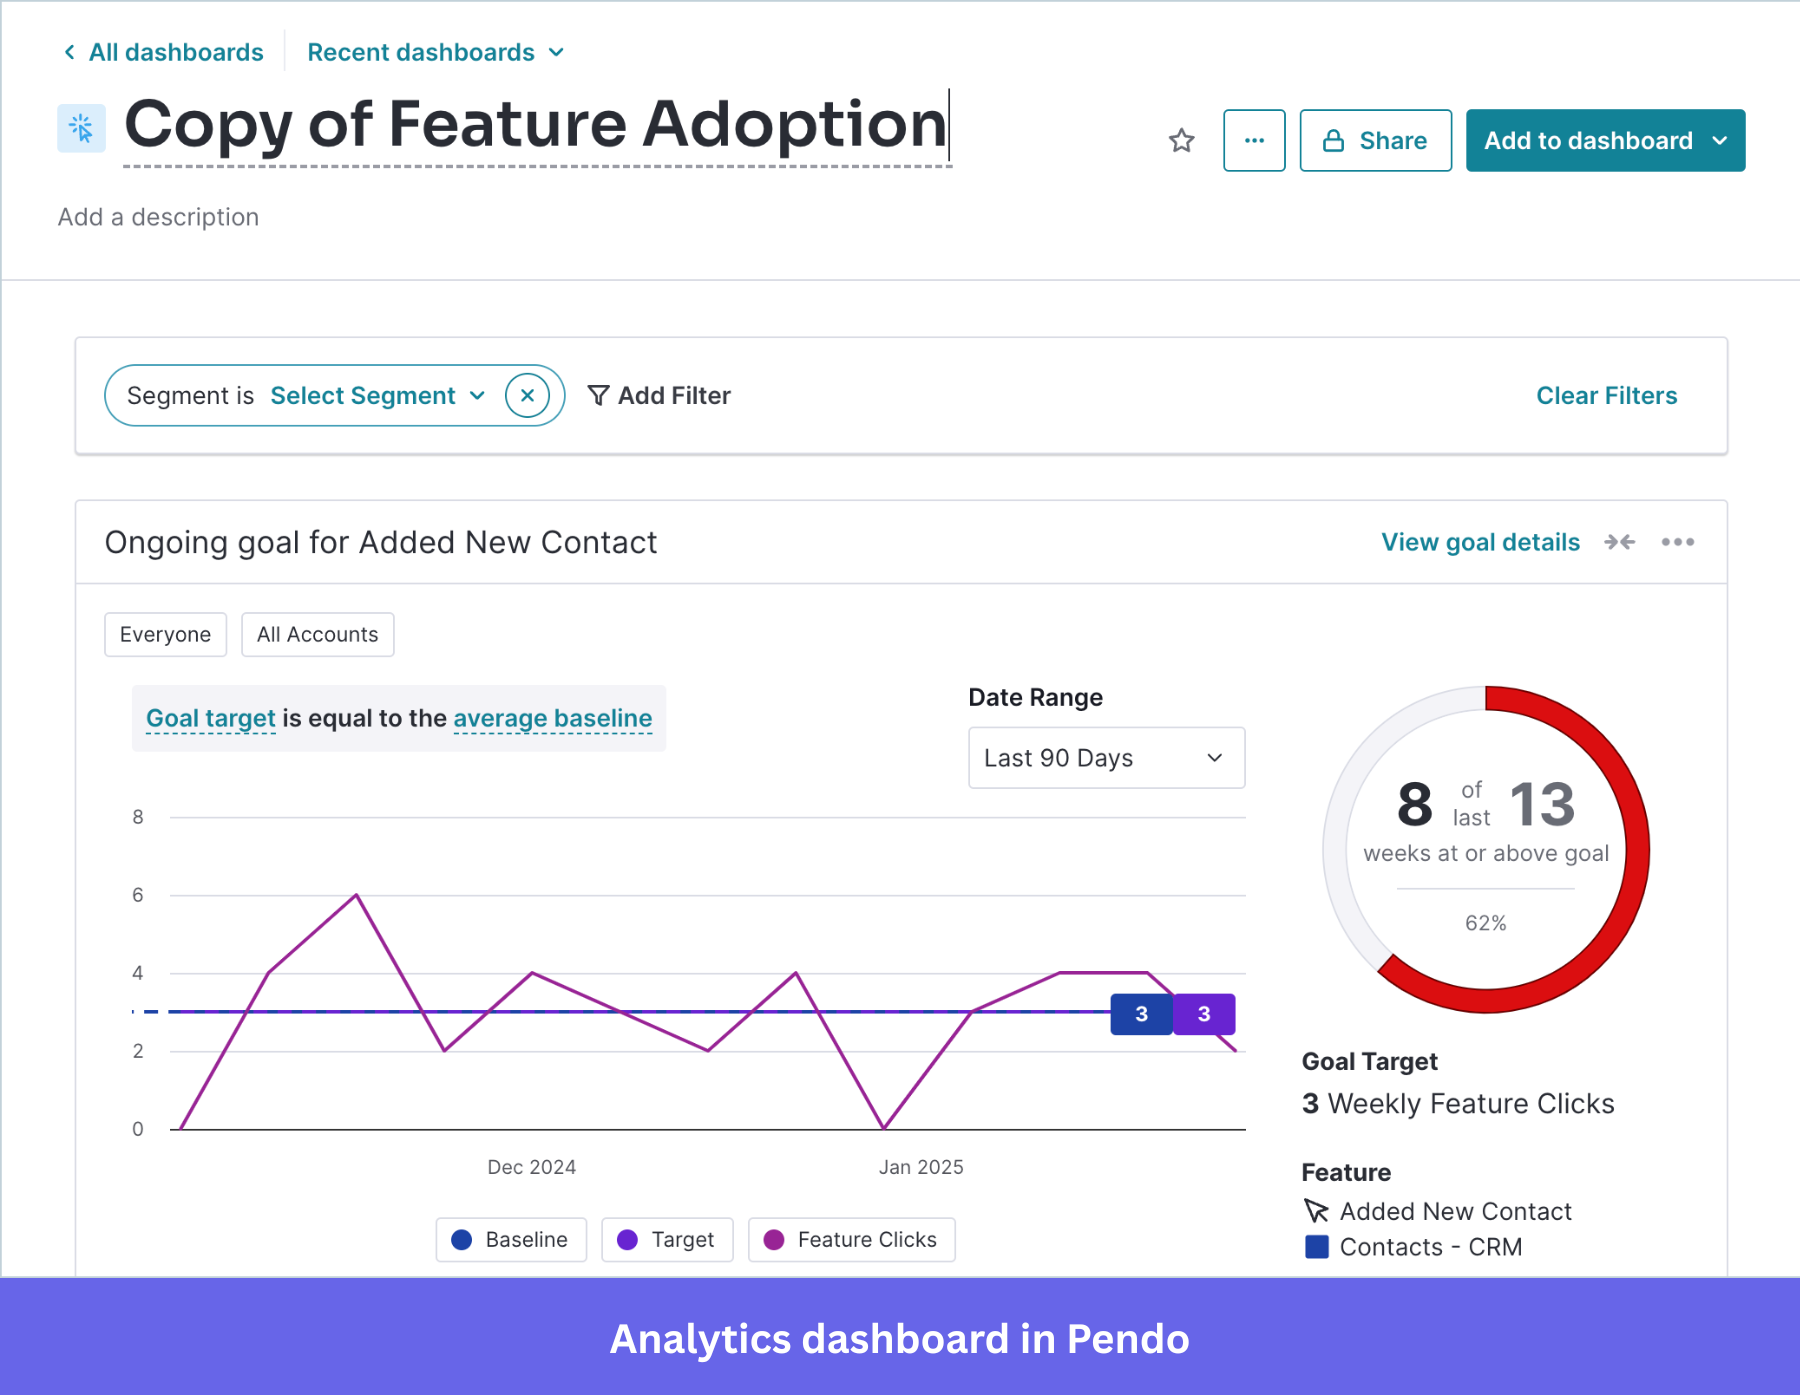
Task: Open View goal details link
Action: (1480, 542)
